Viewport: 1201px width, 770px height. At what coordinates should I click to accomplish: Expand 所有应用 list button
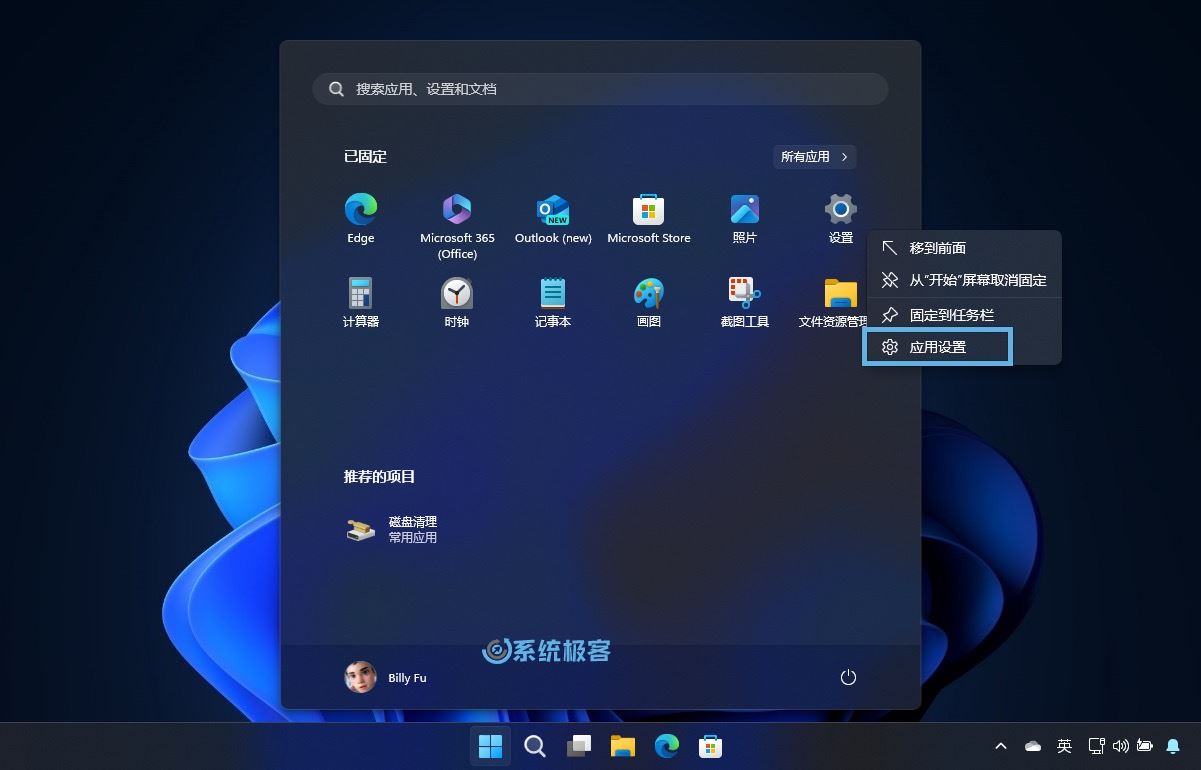[x=814, y=157]
